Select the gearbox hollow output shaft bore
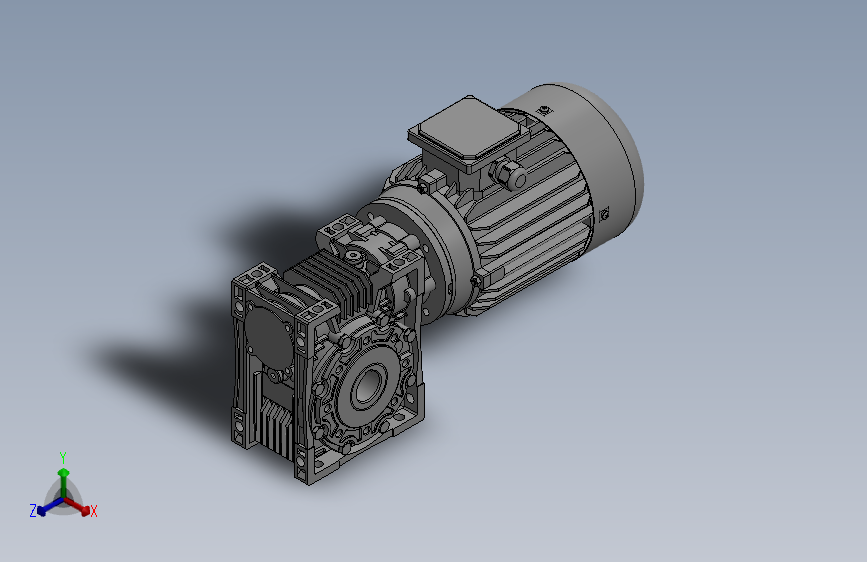Screen dimensions: 867x562 point(367,387)
